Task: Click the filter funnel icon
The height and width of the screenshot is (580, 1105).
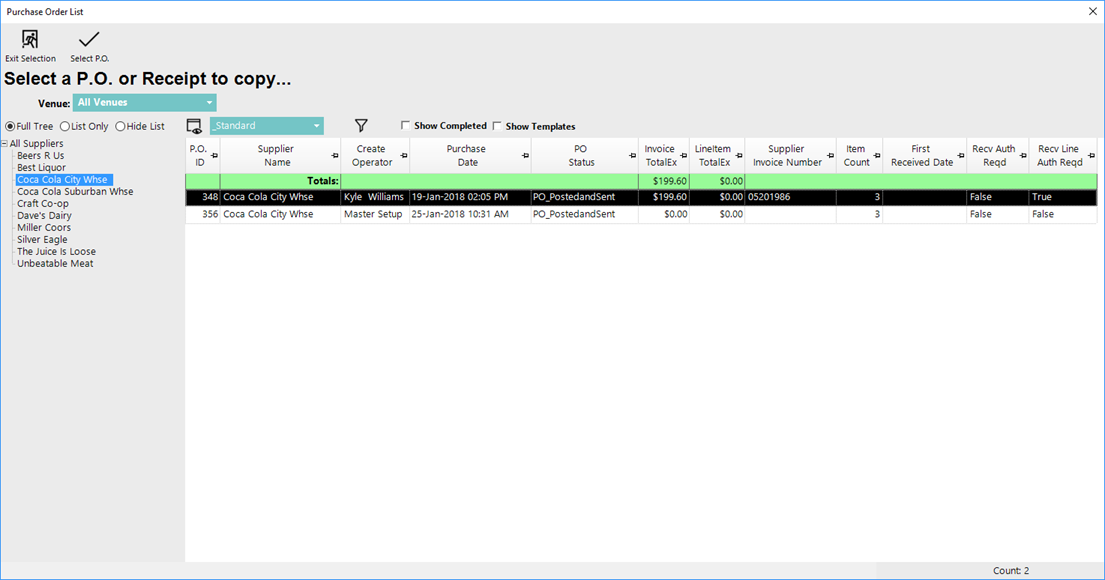Action: pyautogui.click(x=362, y=126)
